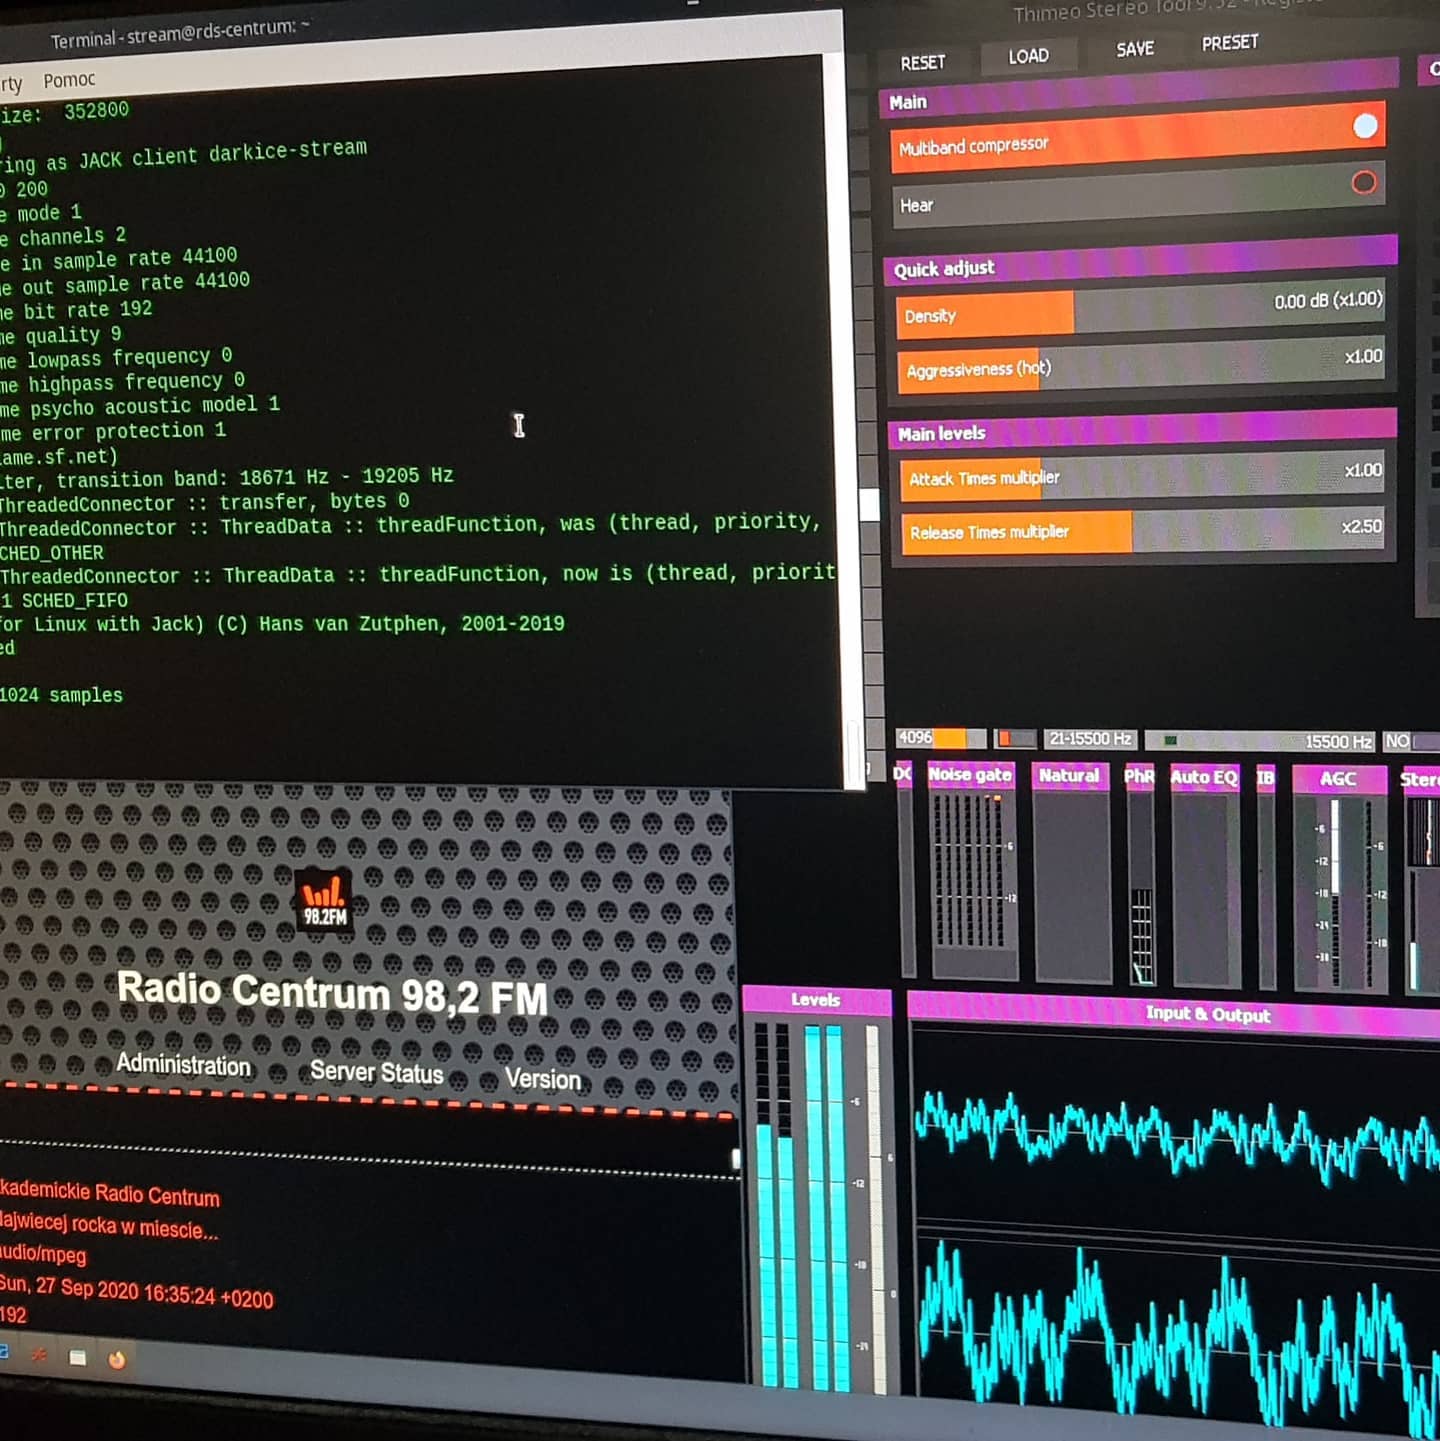Open the AGC module
Image resolution: width=1440 pixels, height=1441 pixels.
click(x=1338, y=779)
